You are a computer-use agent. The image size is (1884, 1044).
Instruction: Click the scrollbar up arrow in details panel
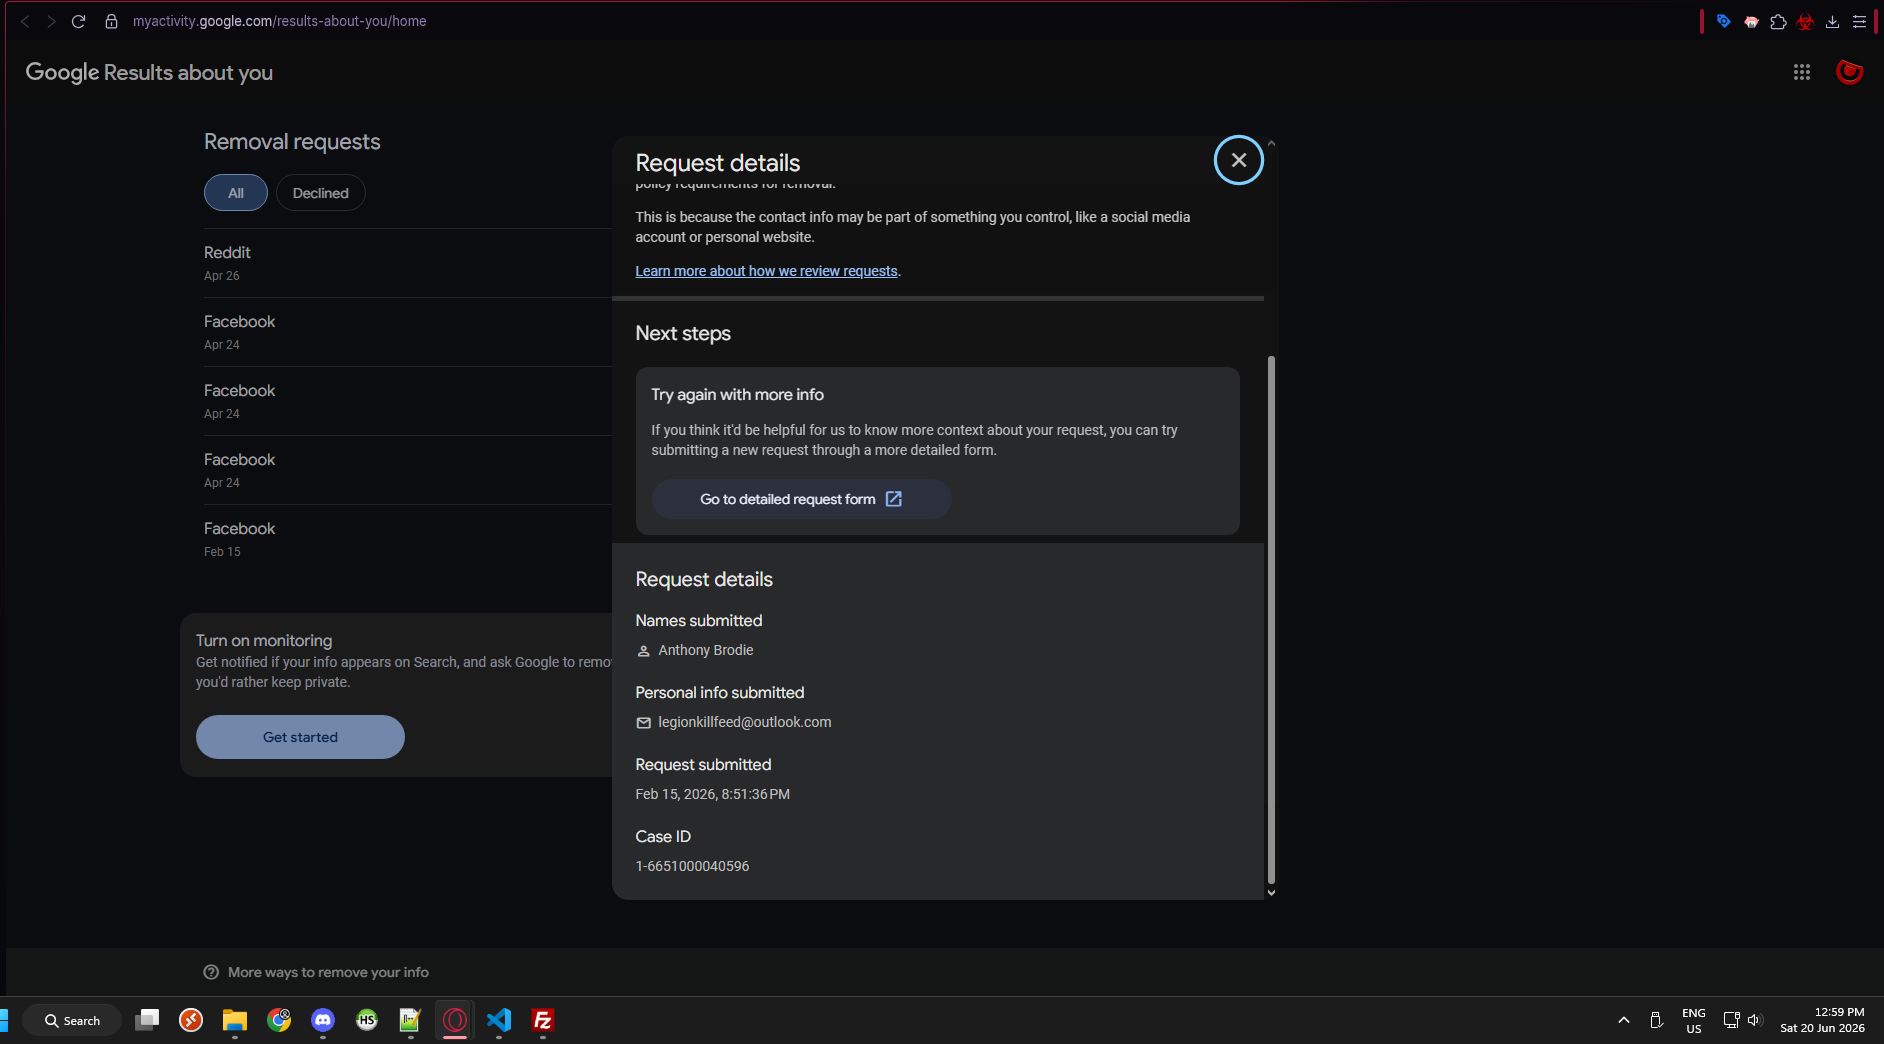[1271, 144]
